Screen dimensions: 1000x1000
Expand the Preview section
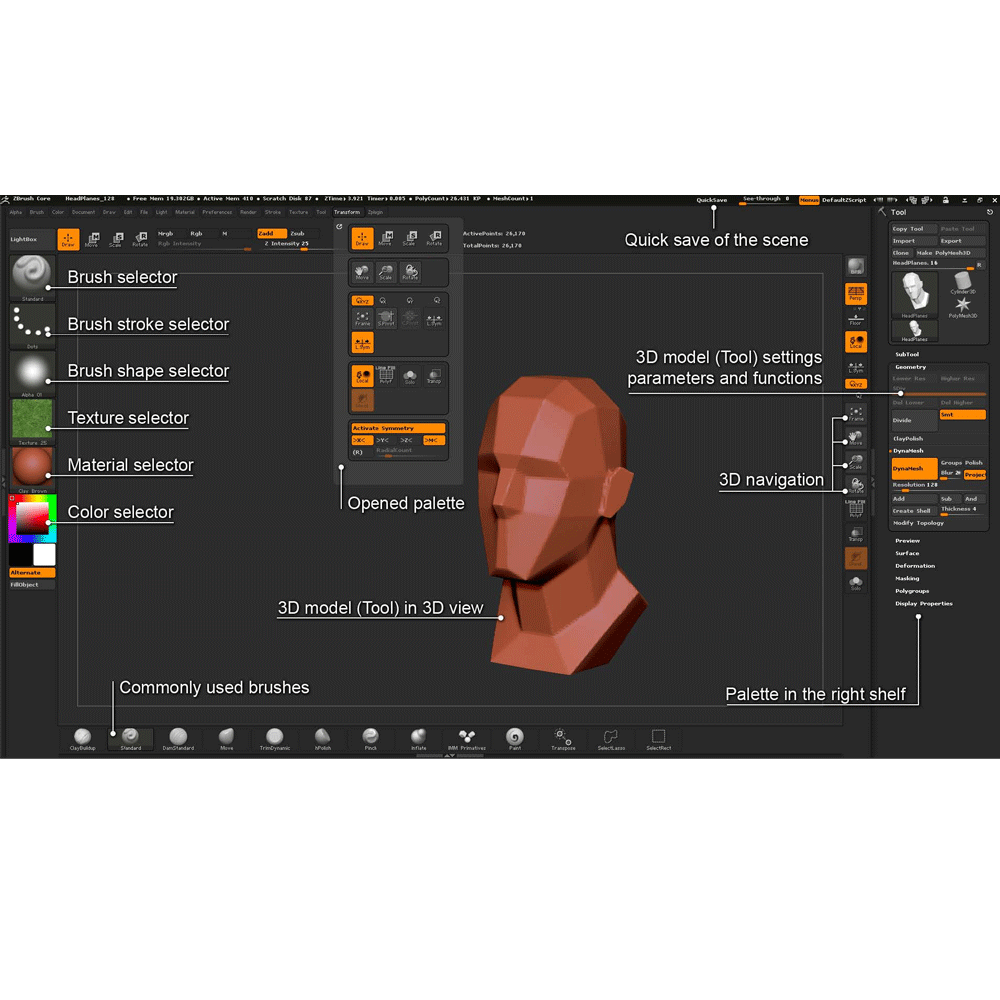point(907,541)
